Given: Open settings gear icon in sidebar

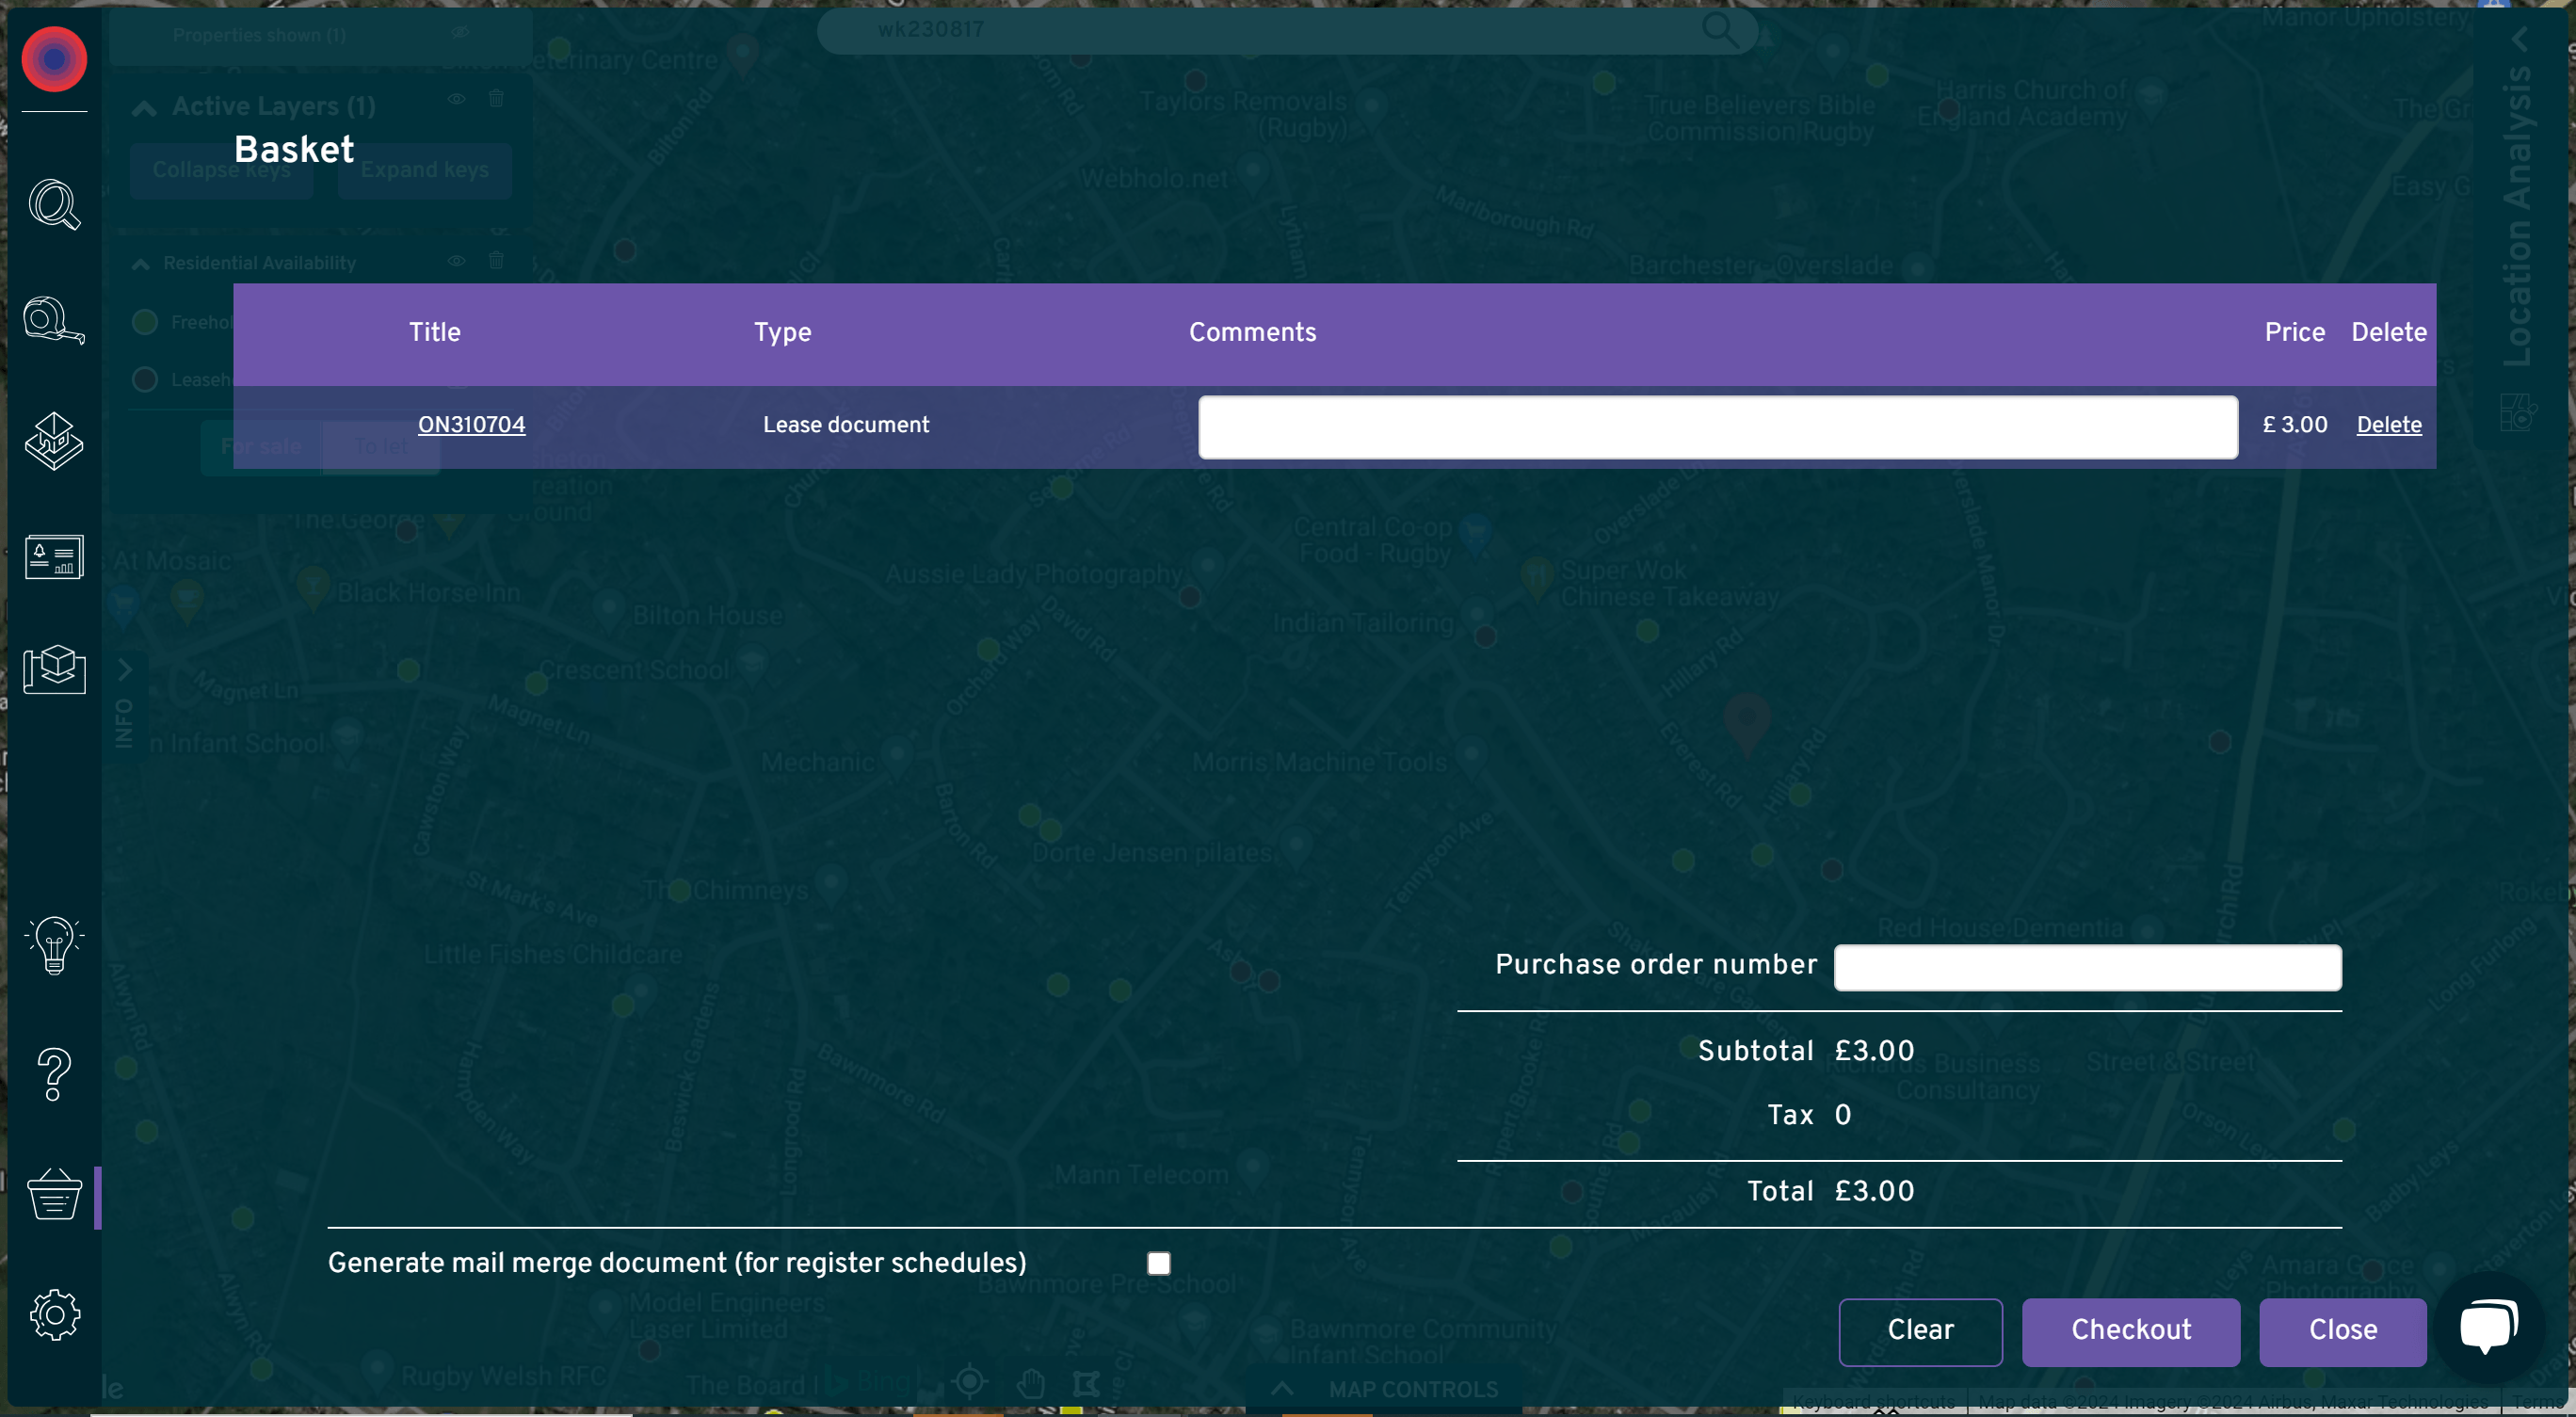Looking at the screenshot, I should 54,1314.
